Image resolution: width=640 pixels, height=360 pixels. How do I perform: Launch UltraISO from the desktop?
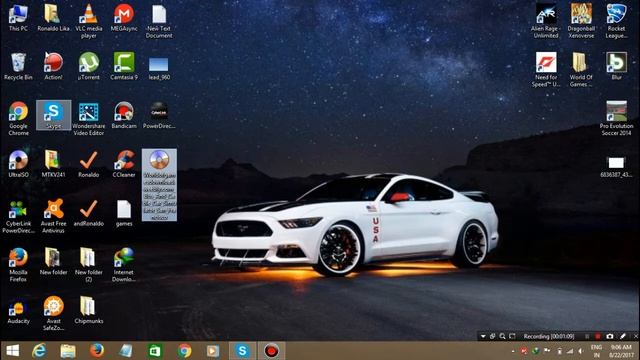[18, 164]
